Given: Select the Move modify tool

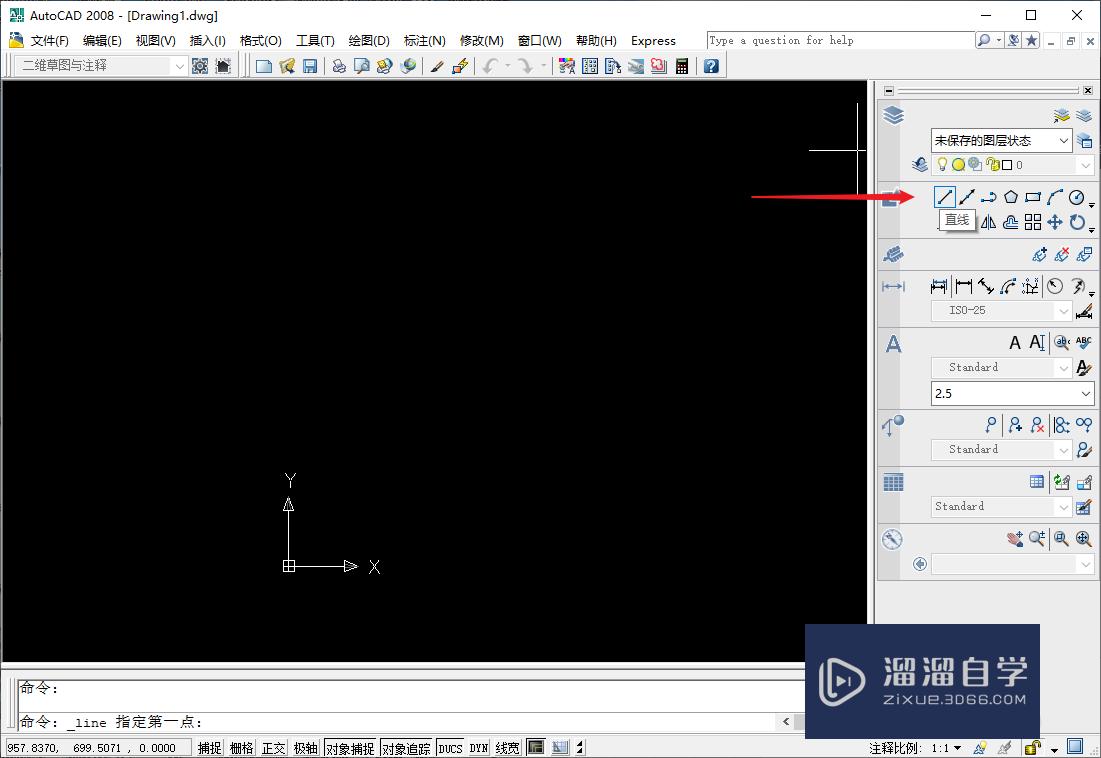Looking at the screenshot, I should 1055,221.
